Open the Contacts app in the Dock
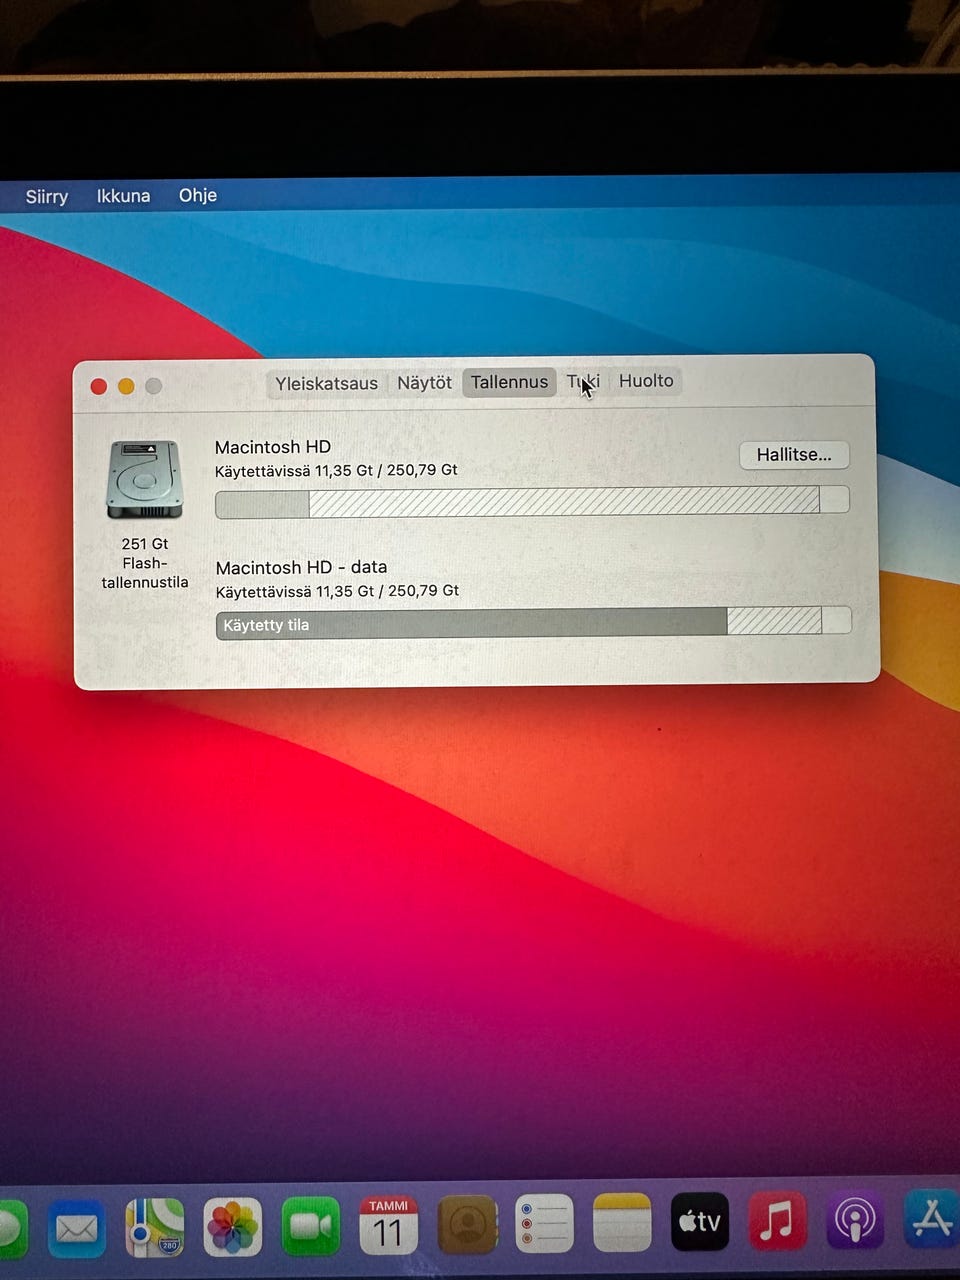This screenshot has height=1280, width=960. tap(467, 1224)
